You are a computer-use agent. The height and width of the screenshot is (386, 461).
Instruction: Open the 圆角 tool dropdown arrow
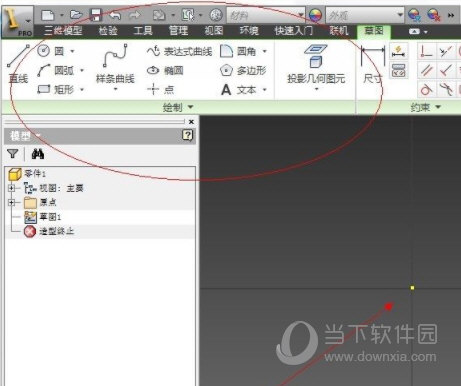click(264, 51)
